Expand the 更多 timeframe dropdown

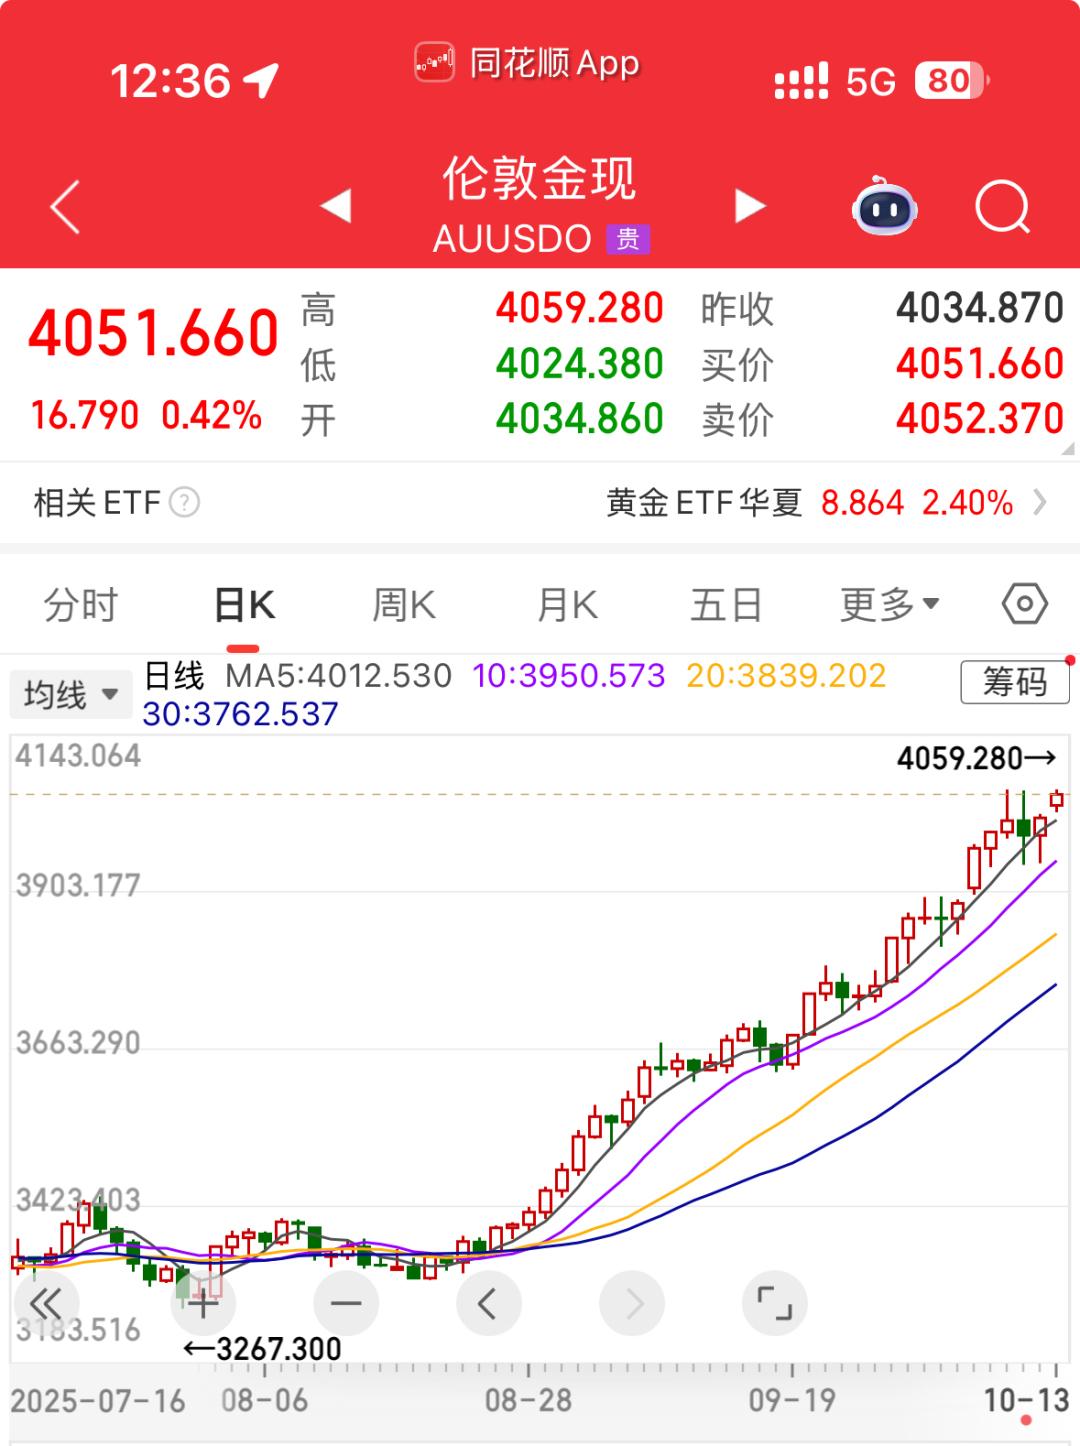point(889,605)
